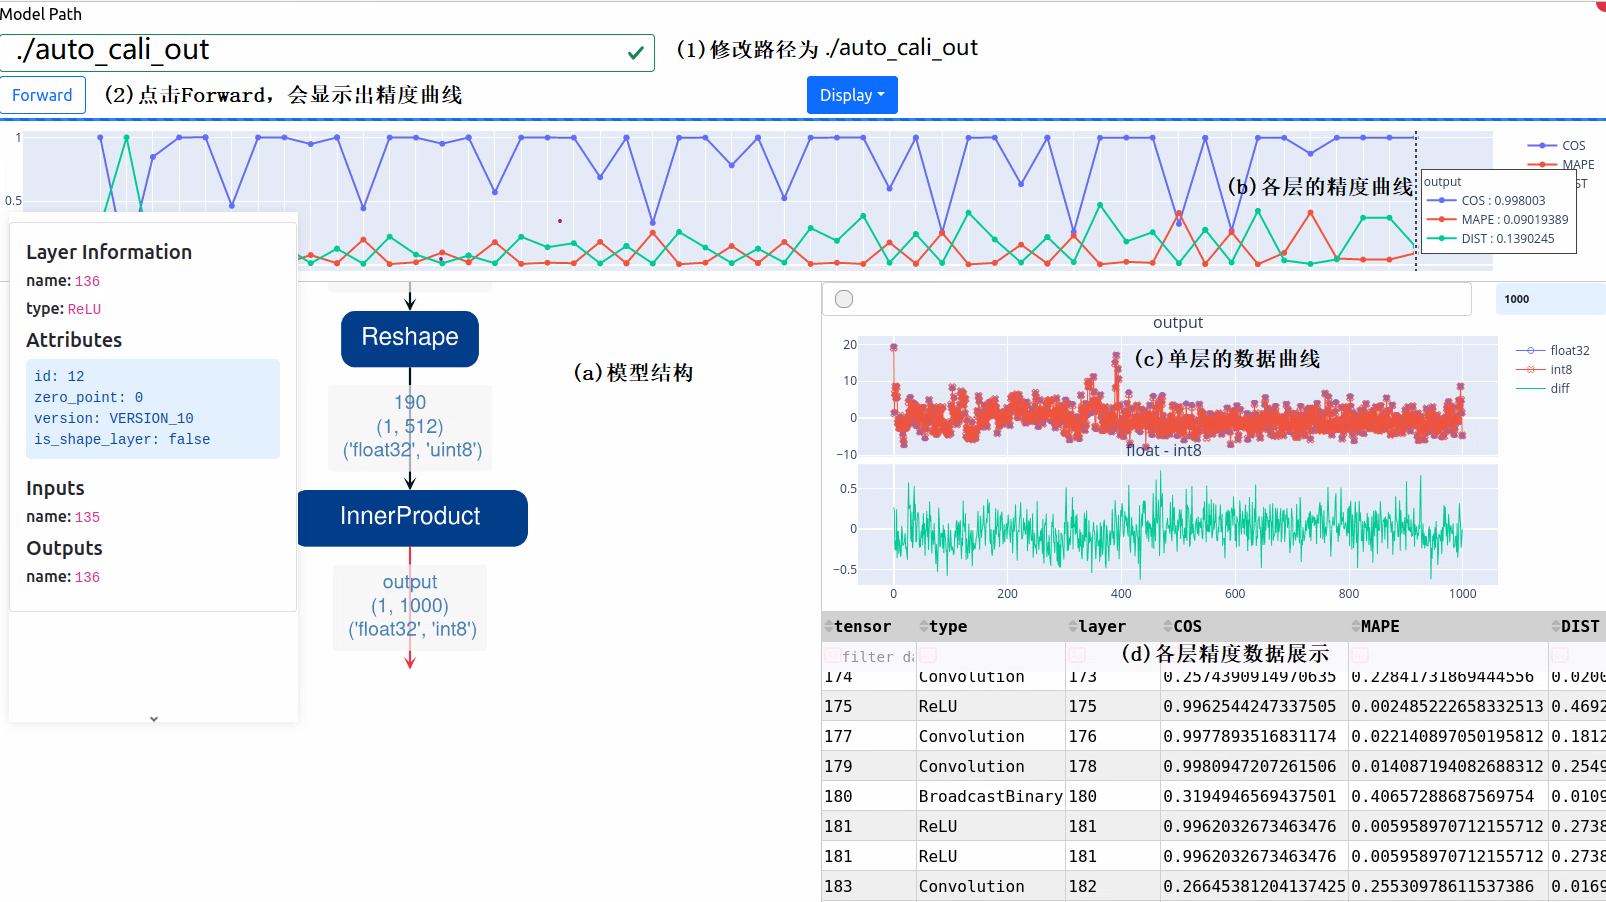Select the Reshape node in the graph
The width and height of the screenshot is (1606, 902).
(x=409, y=338)
